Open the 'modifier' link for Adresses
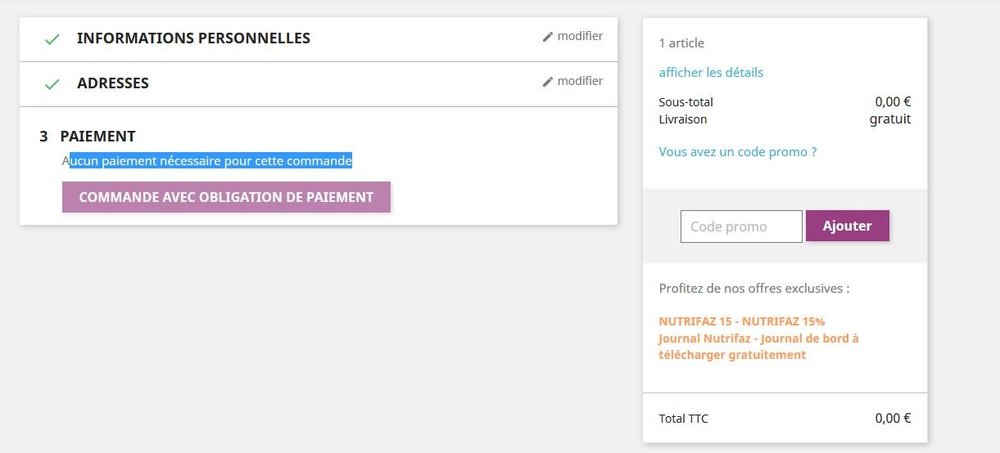 coord(579,81)
